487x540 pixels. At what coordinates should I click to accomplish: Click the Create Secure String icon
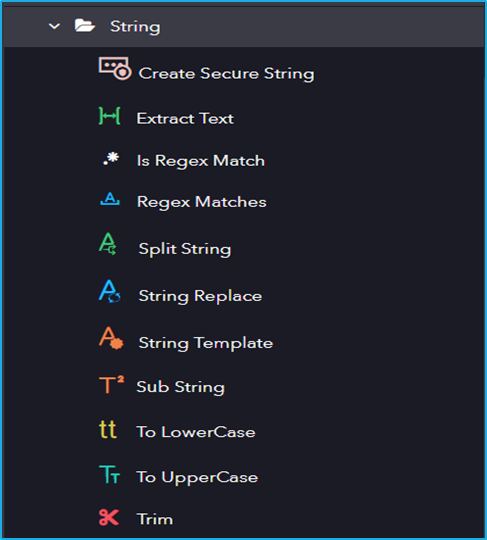(115, 69)
